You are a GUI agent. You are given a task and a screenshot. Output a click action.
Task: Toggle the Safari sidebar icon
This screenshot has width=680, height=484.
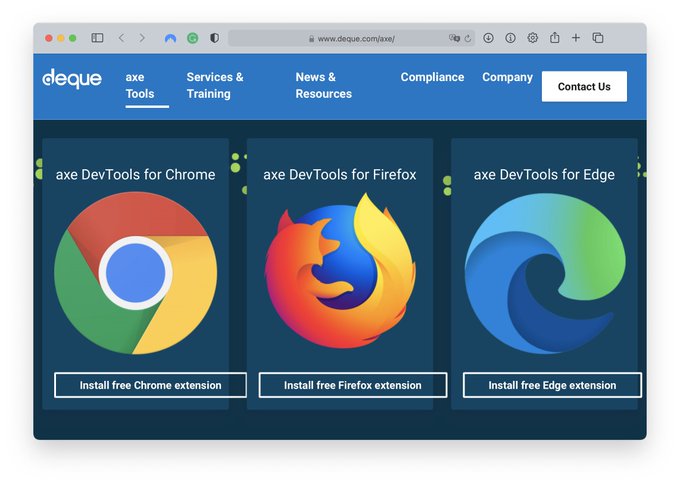(x=97, y=38)
